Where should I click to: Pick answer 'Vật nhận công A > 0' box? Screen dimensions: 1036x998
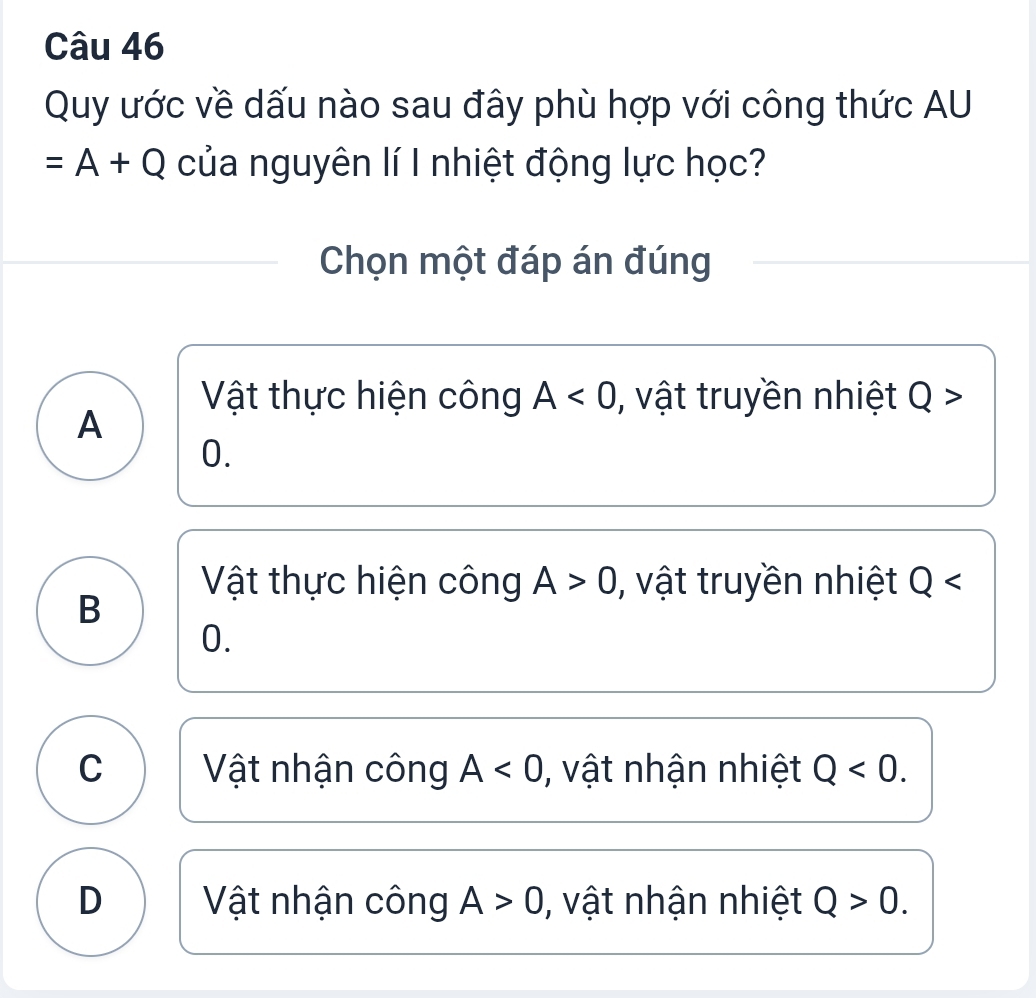point(556,902)
